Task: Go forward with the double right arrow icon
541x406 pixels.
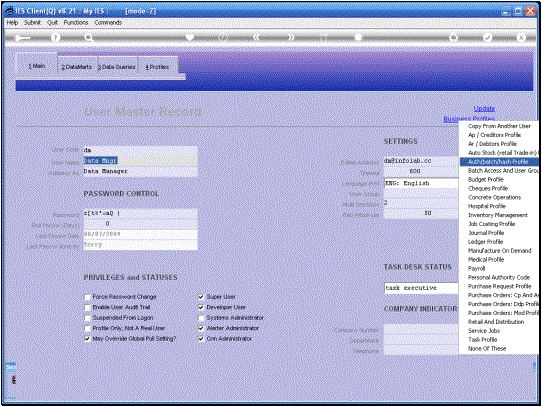Action: click(291, 37)
